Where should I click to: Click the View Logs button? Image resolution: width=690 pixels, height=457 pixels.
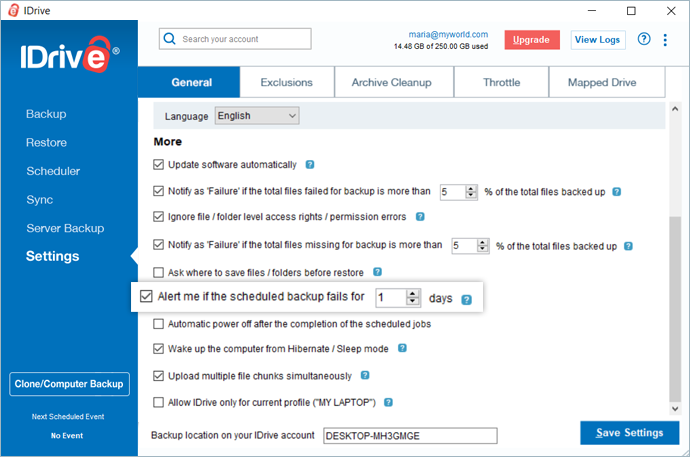(598, 40)
